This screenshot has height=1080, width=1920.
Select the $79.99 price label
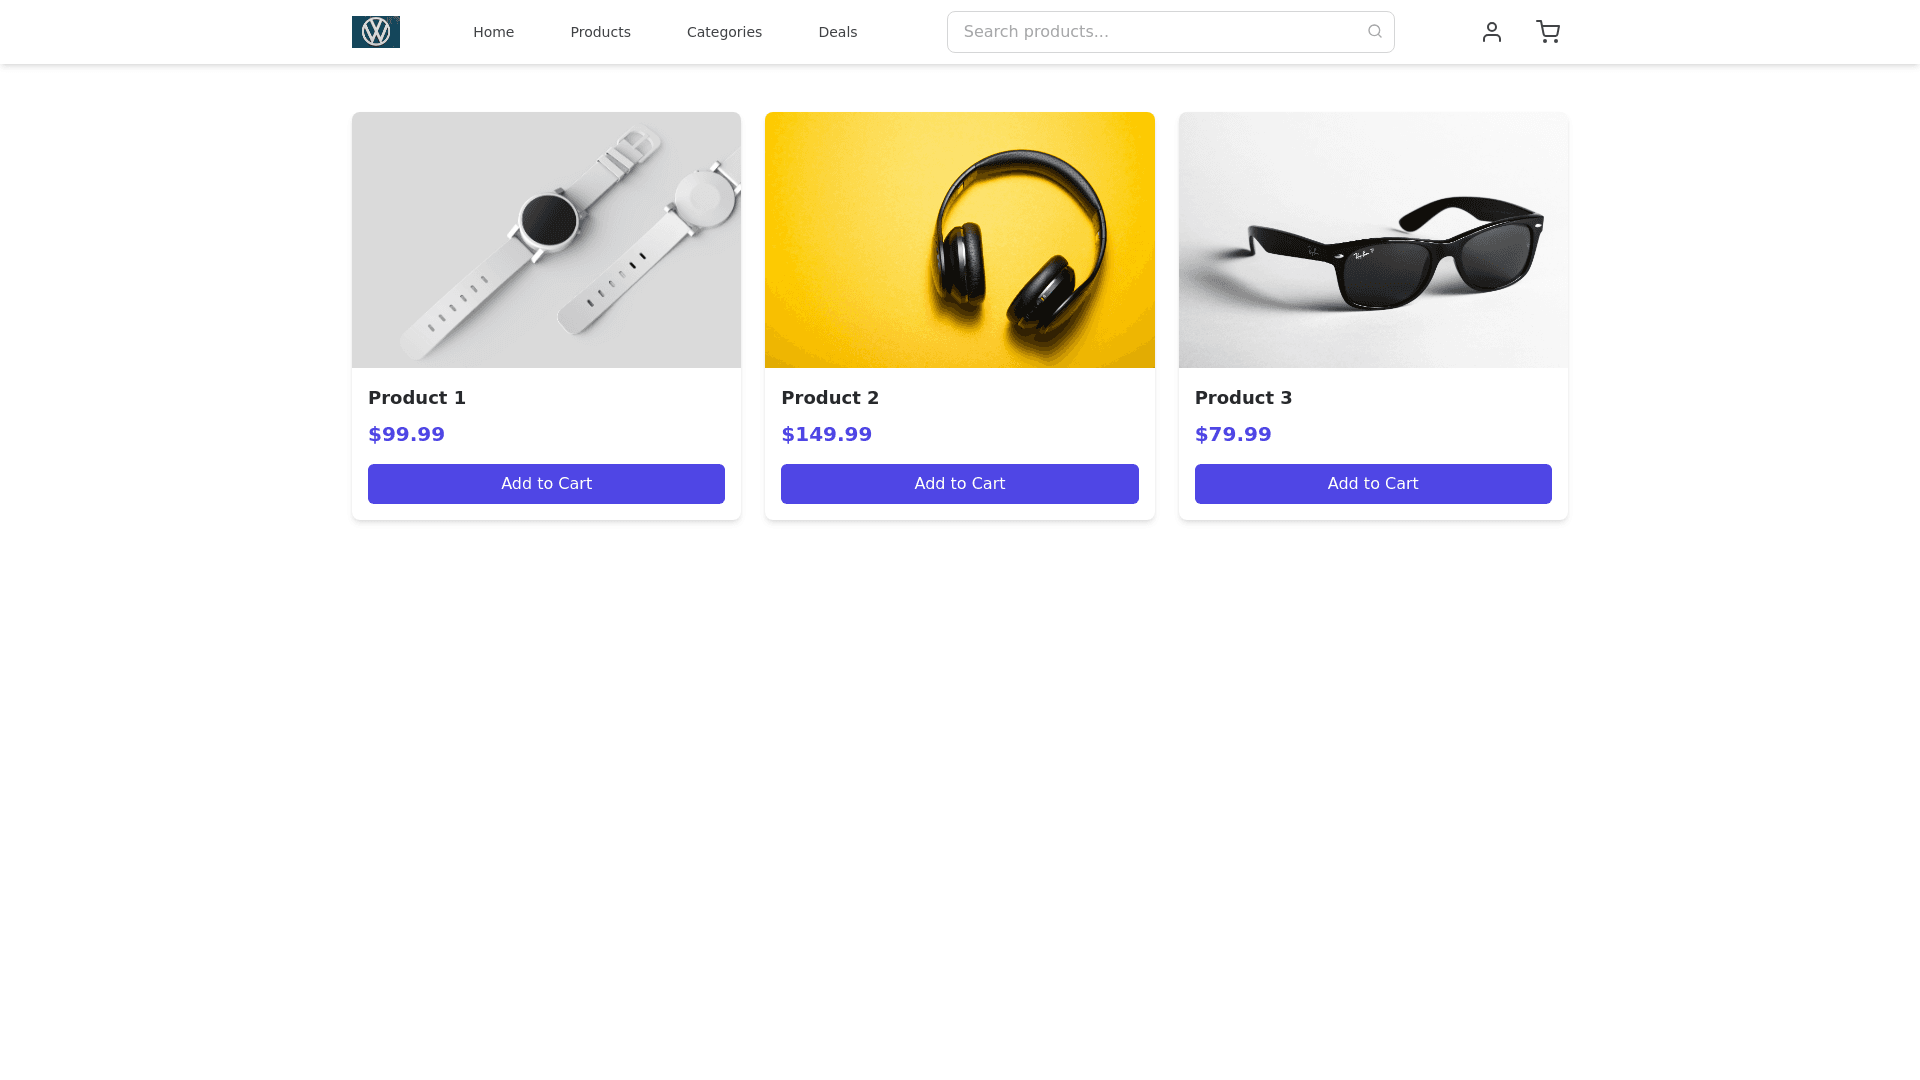[x=1233, y=434]
